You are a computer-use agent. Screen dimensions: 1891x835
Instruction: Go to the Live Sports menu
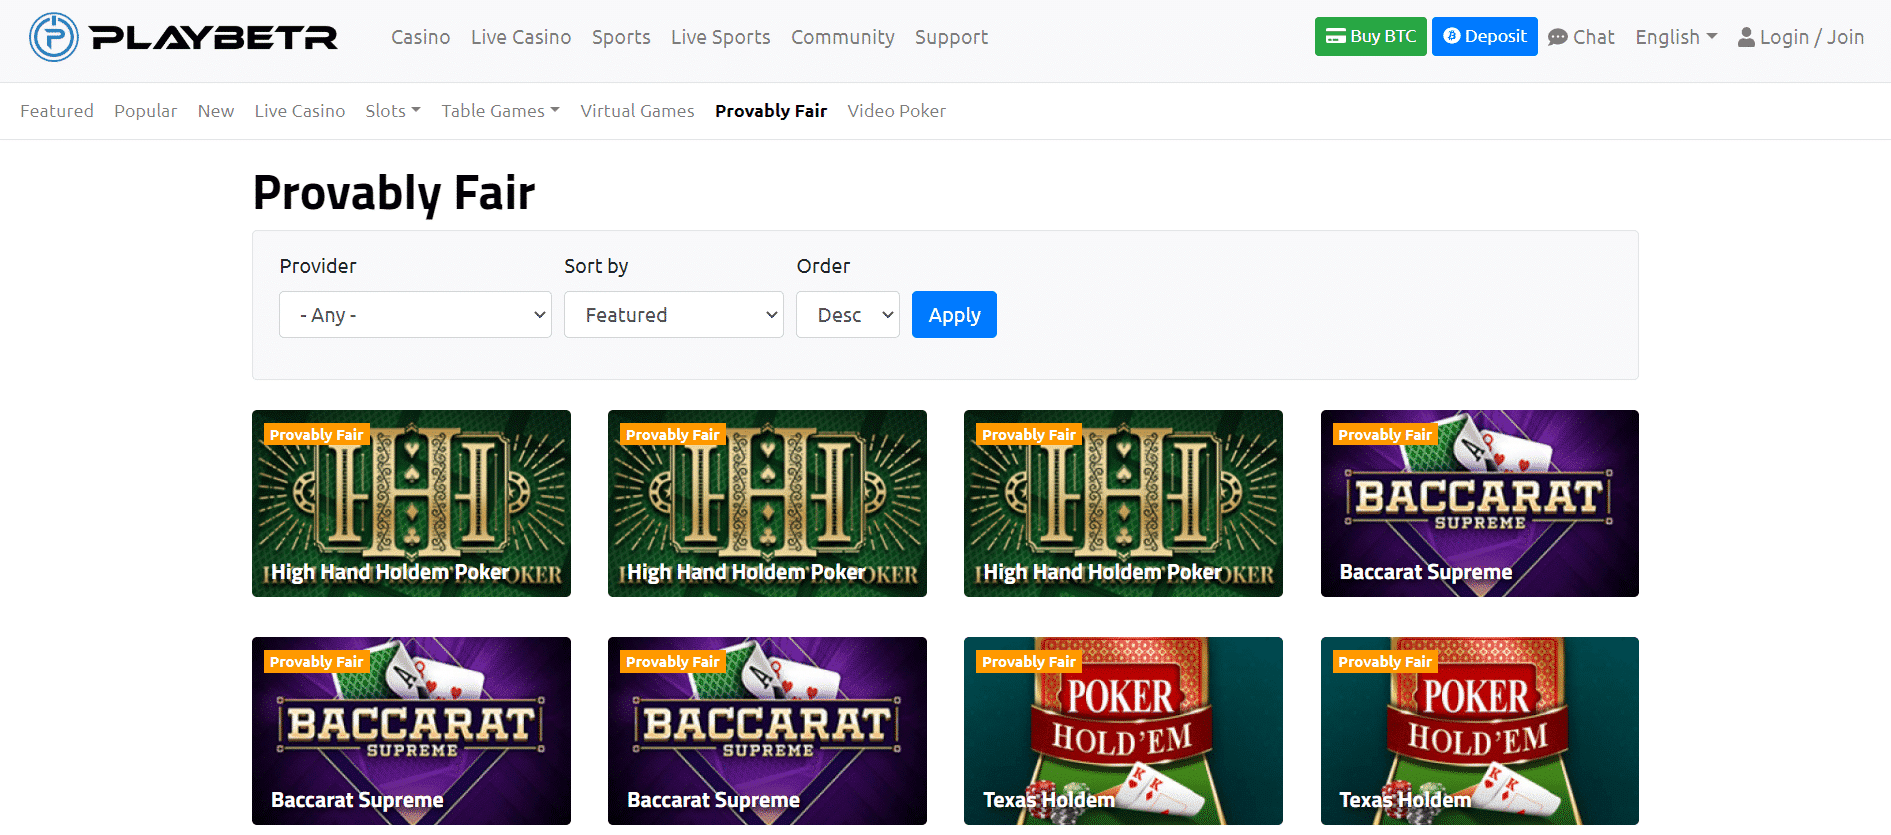[720, 37]
